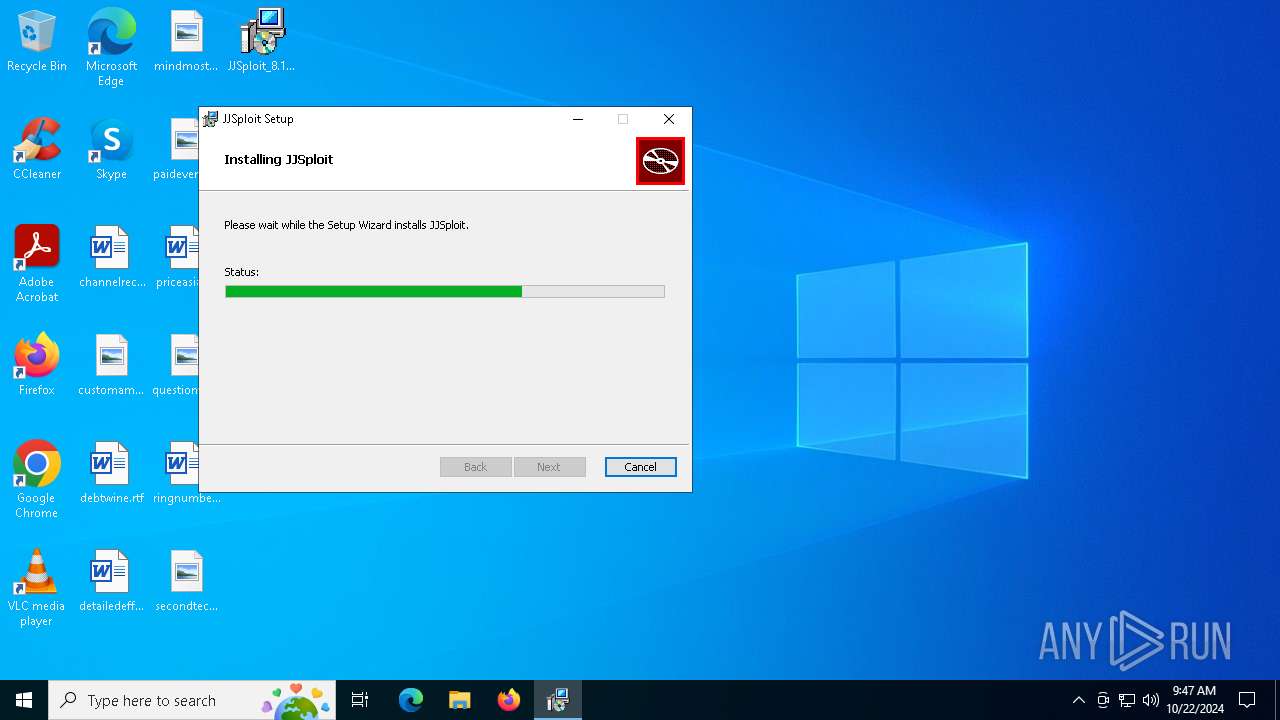Cancel the JJSploit installation
The width and height of the screenshot is (1280, 720).
640,467
